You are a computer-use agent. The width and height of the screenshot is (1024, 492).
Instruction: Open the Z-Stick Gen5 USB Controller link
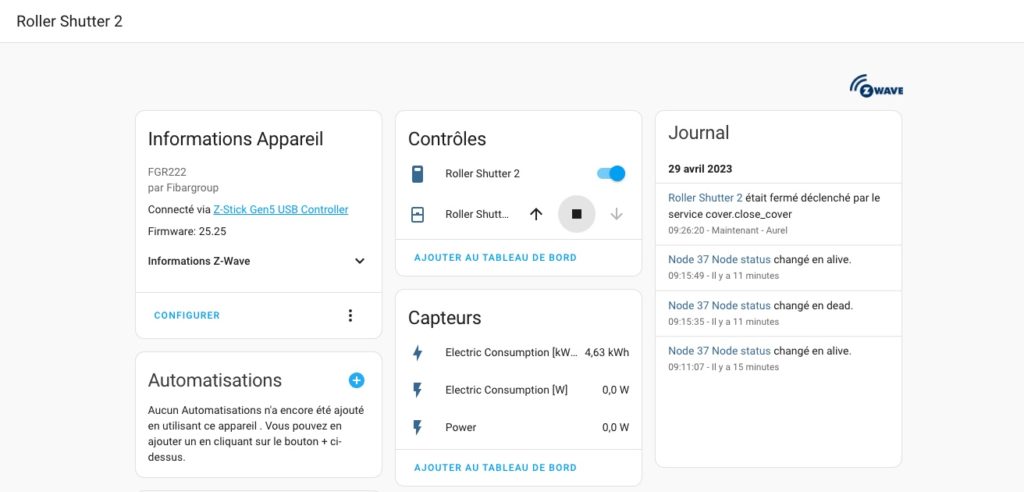[x=281, y=210]
